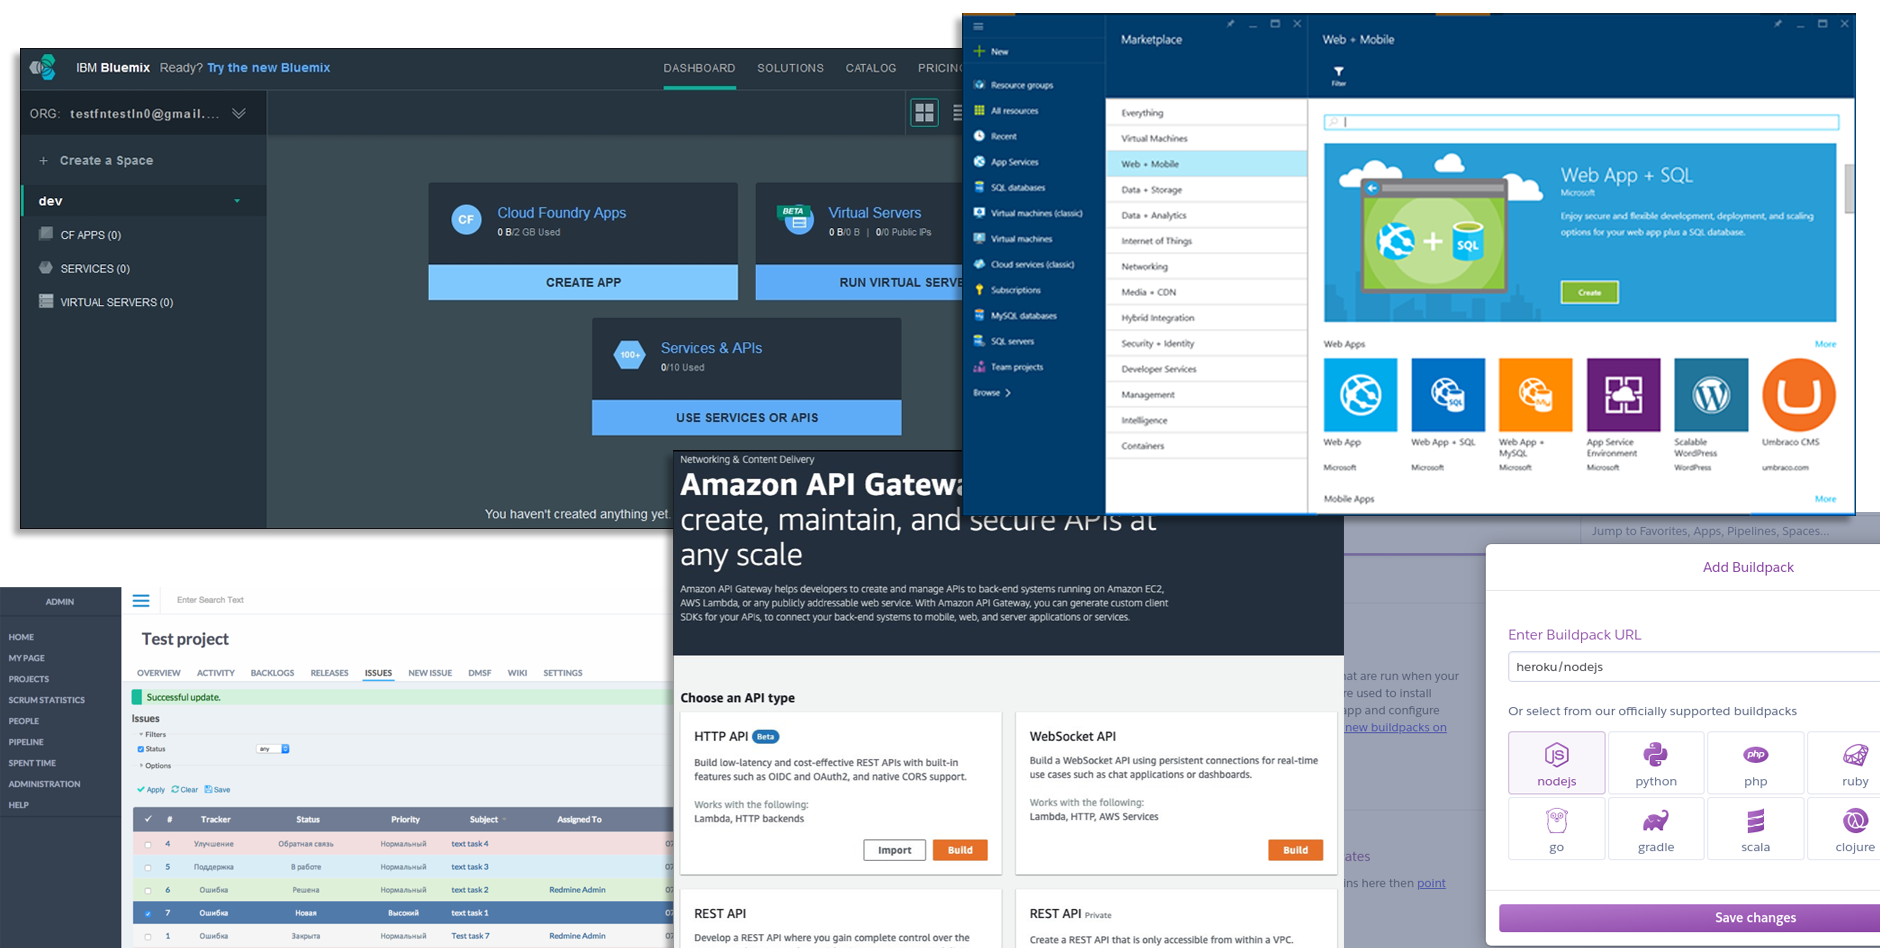Click the Enter Buildpack URL field
This screenshot has width=1880, height=948.
1690,667
